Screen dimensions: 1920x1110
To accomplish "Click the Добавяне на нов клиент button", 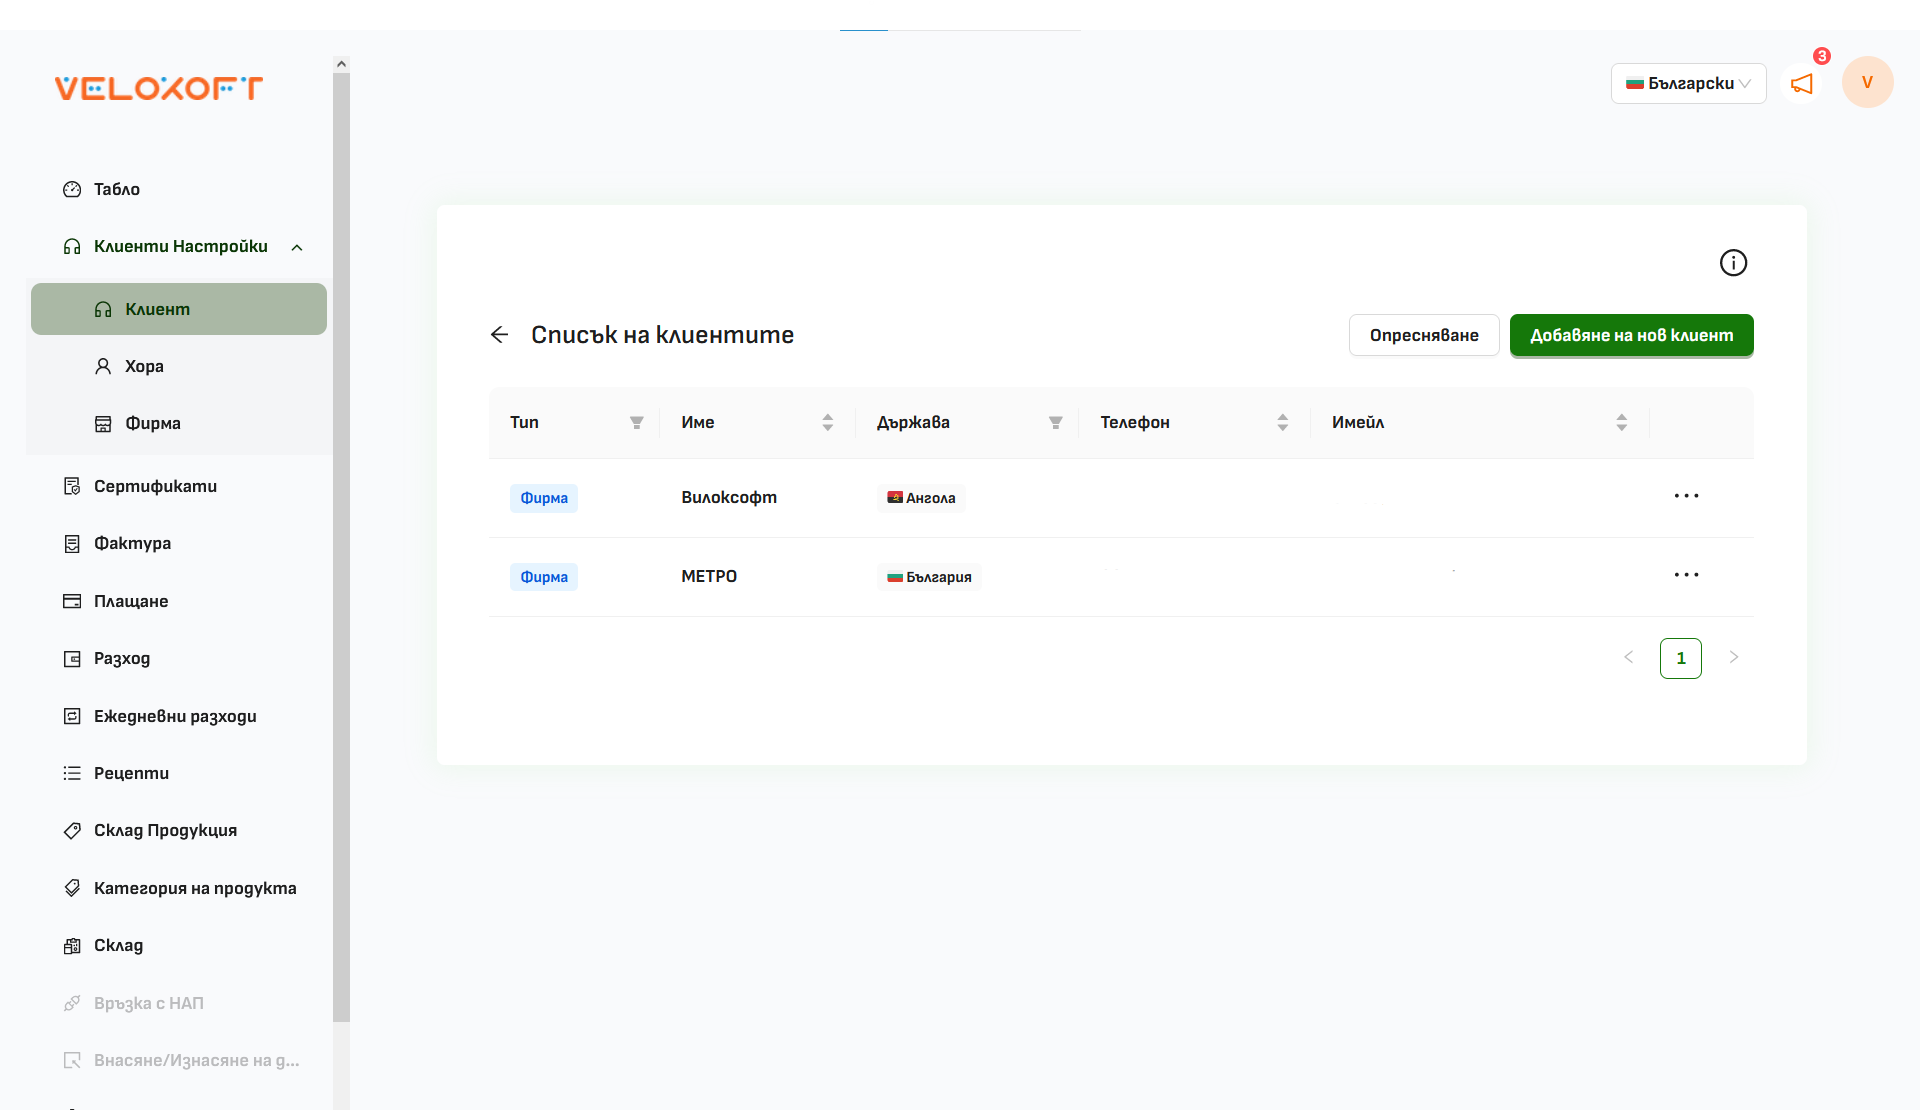I will coord(1631,335).
